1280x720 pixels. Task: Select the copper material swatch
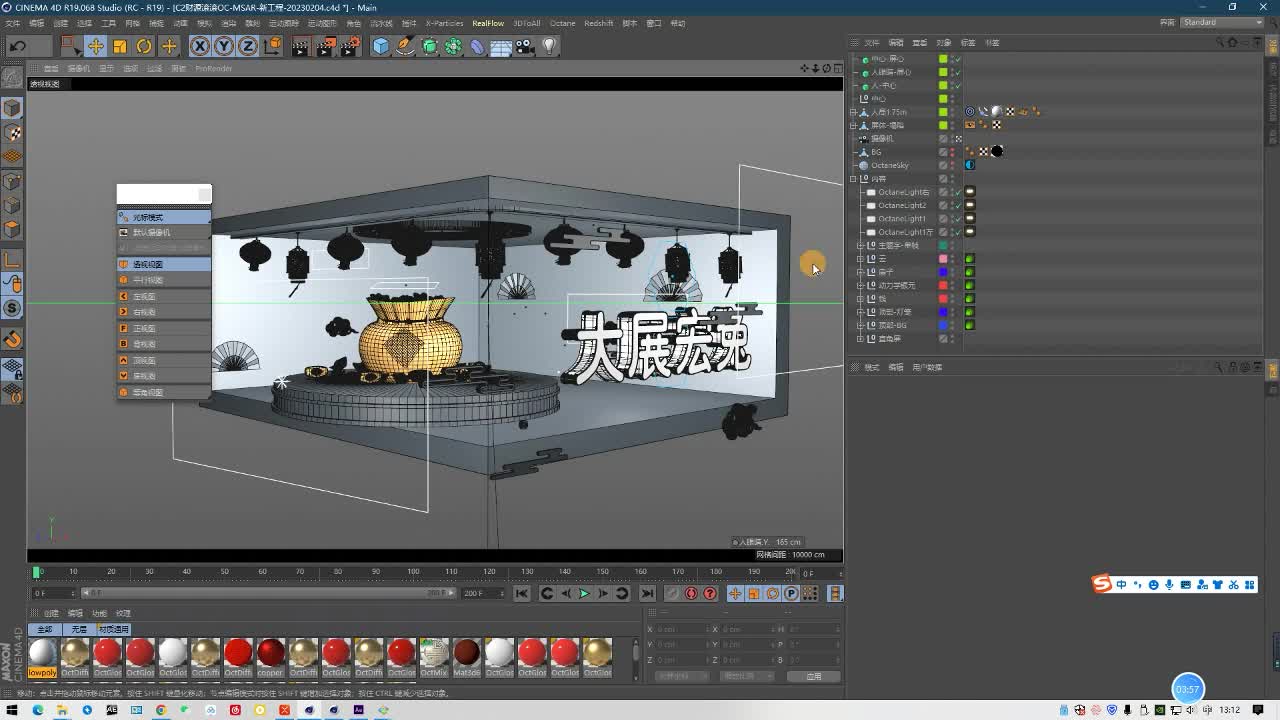point(271,654)
